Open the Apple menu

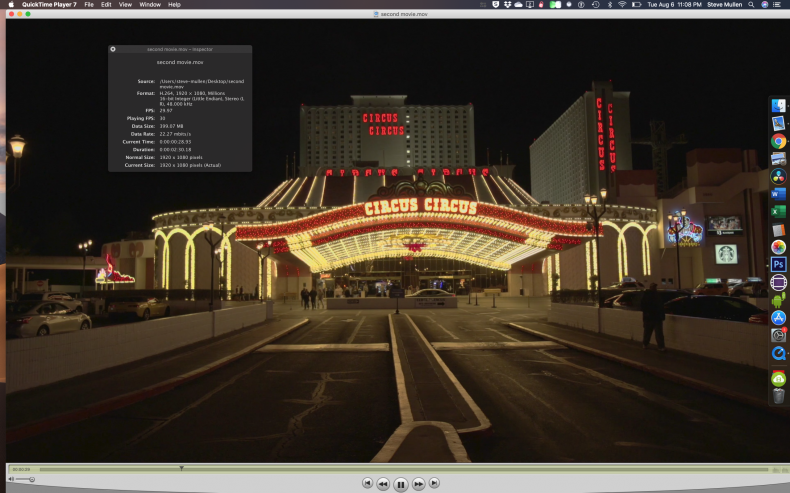point(11,5)
